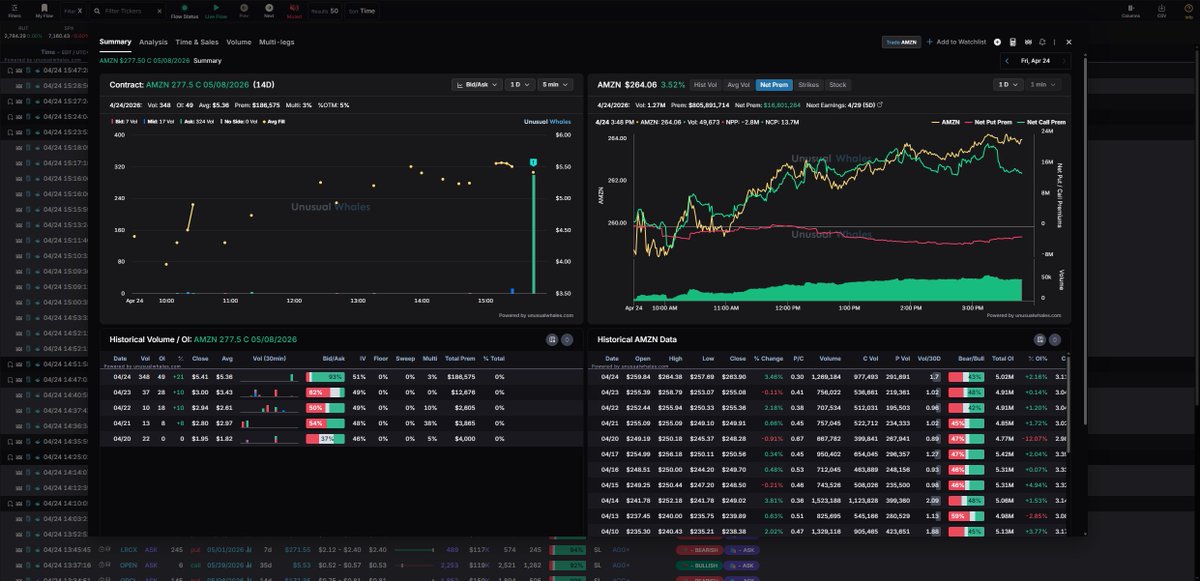
Task: Open Sort Time dropdown
Action: tap(362, 11)
